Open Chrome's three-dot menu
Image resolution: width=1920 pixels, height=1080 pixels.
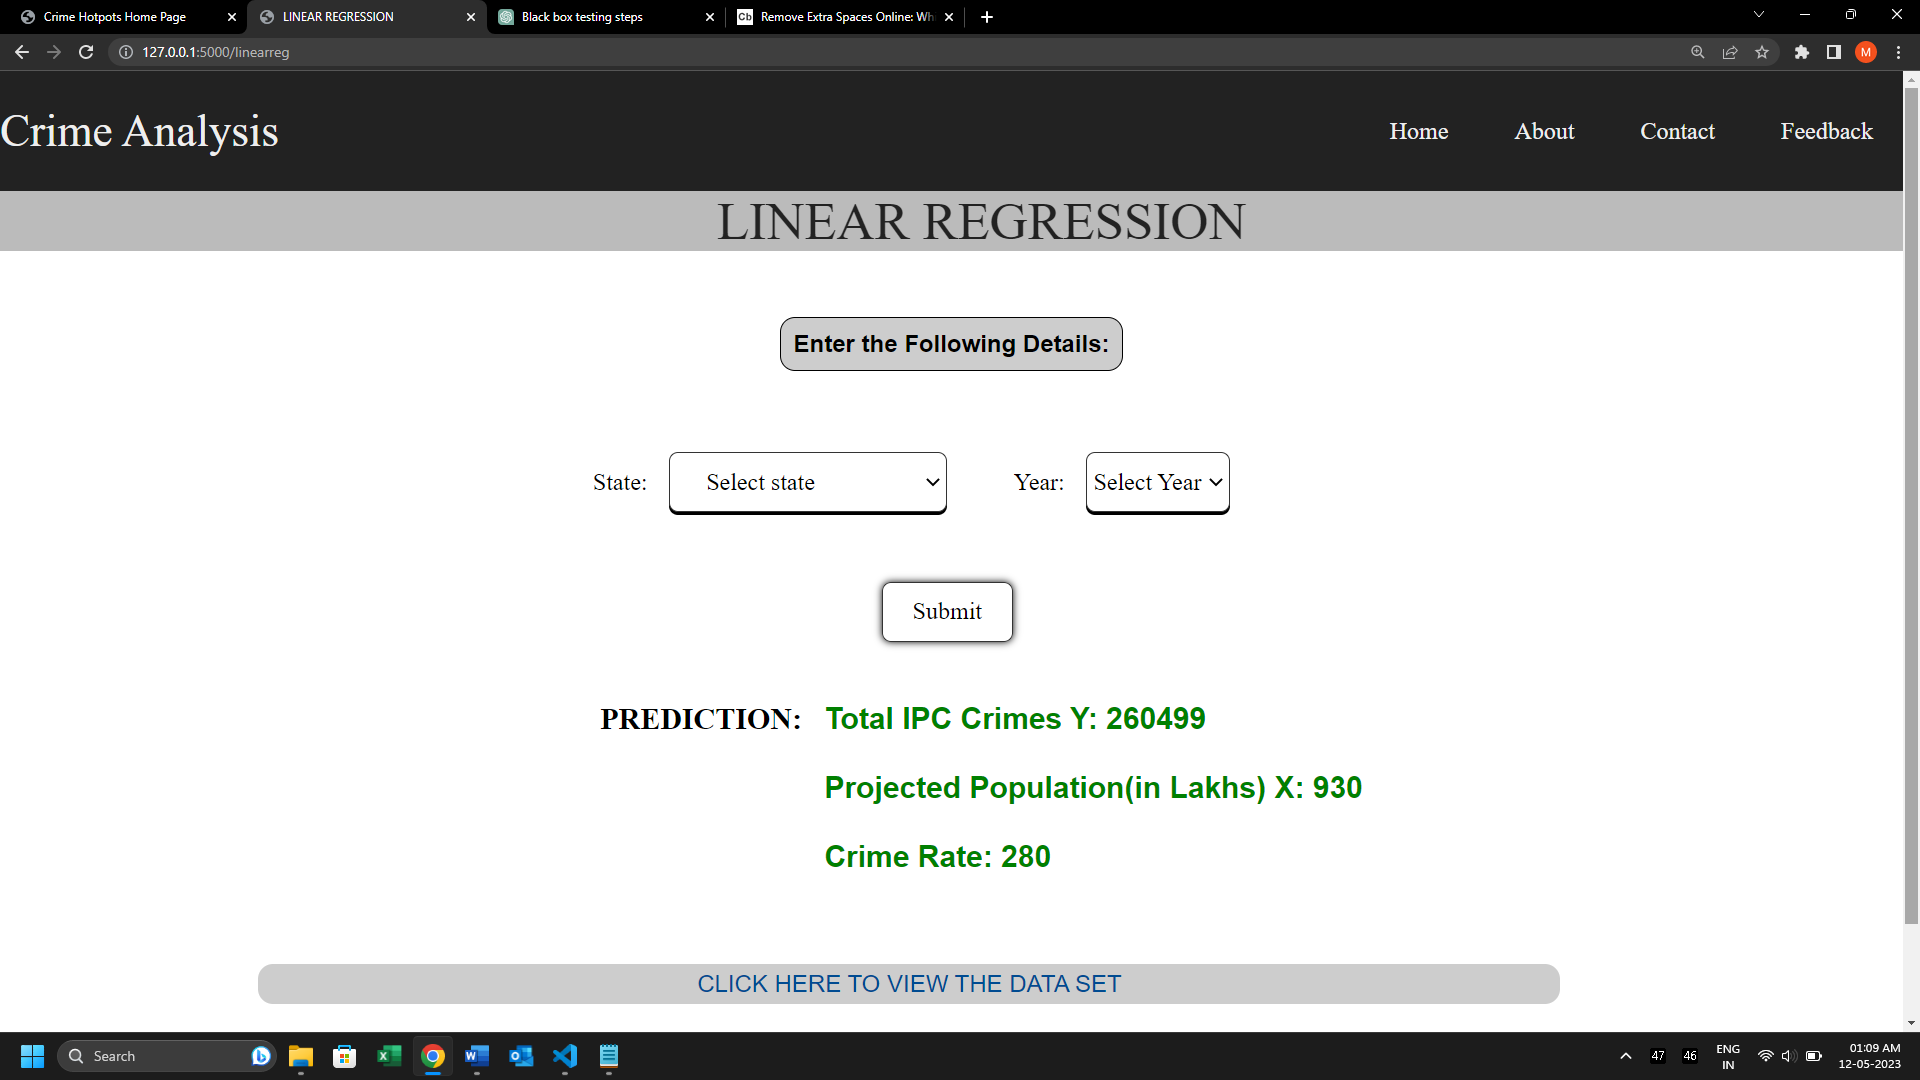click(x=1900, y=52)
